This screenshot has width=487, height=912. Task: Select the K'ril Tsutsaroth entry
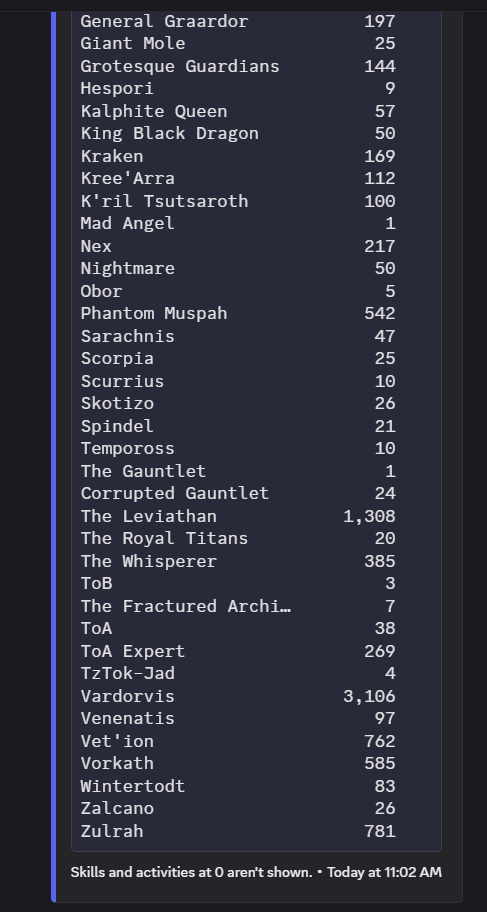(x=164, y=201)
